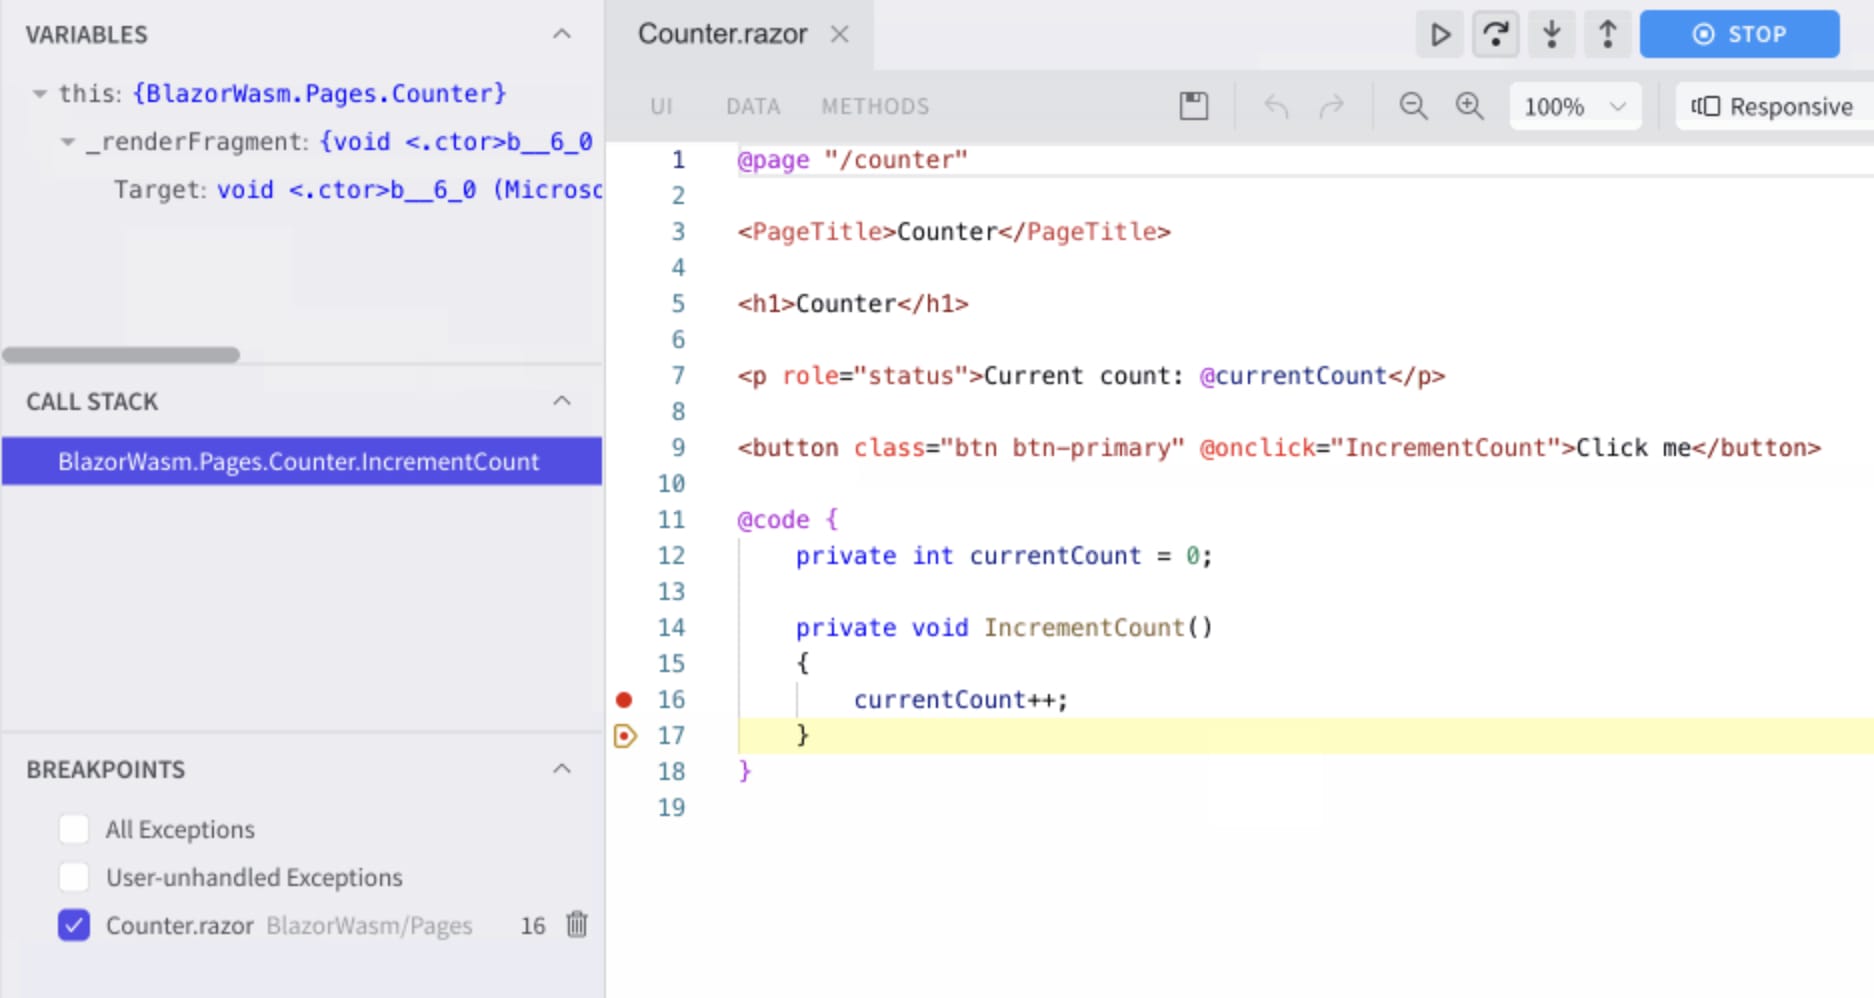Open the 100% zoom level dropdown

pyautogui.click(x=1574, y=106)
